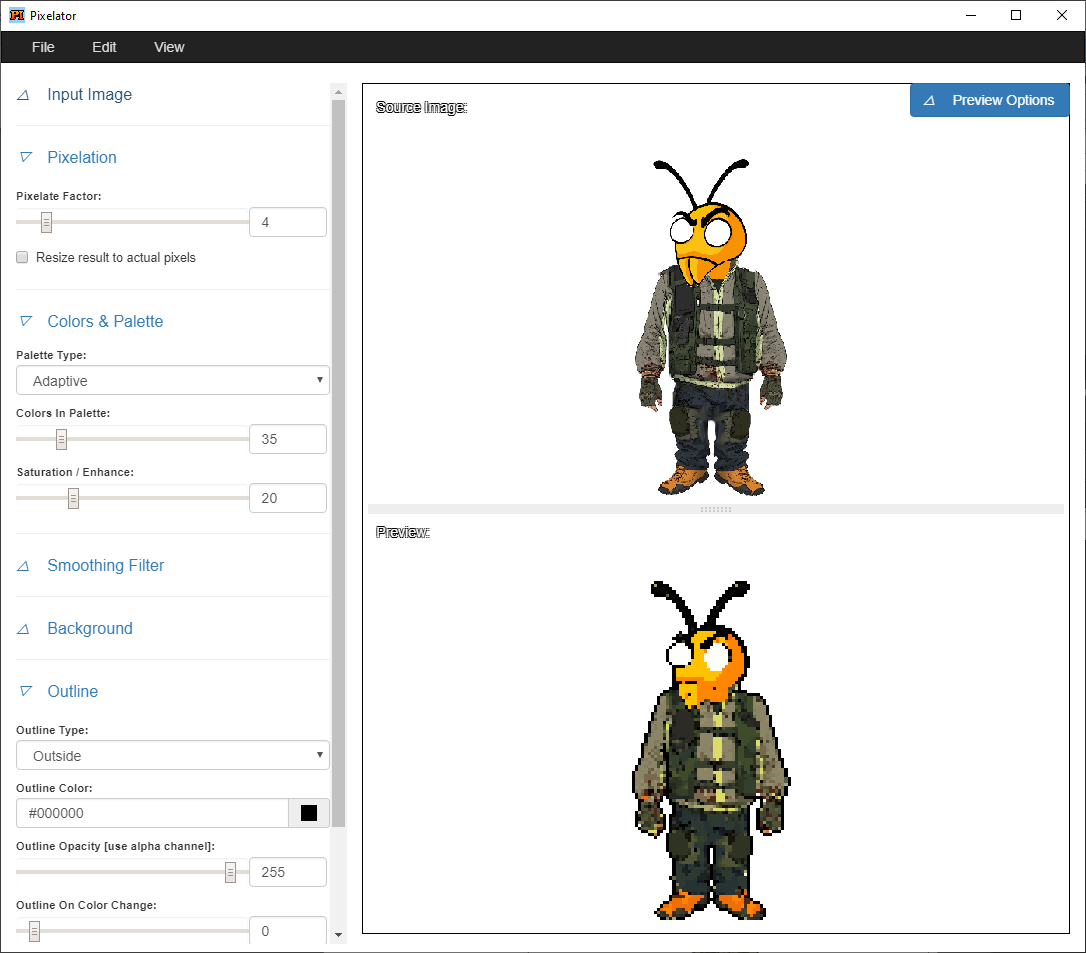Collapse the Outline section
This screenshot has height=953, width=1086.
tap(73, 691)
